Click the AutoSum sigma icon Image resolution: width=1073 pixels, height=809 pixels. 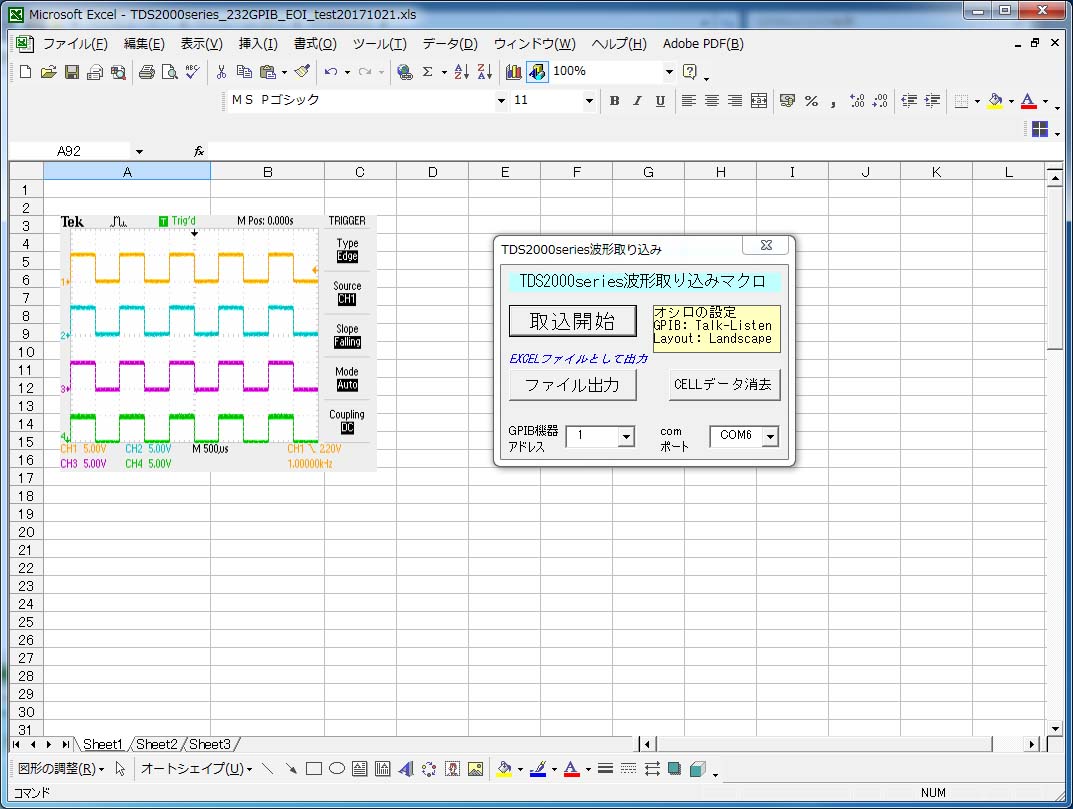point(428,72)
